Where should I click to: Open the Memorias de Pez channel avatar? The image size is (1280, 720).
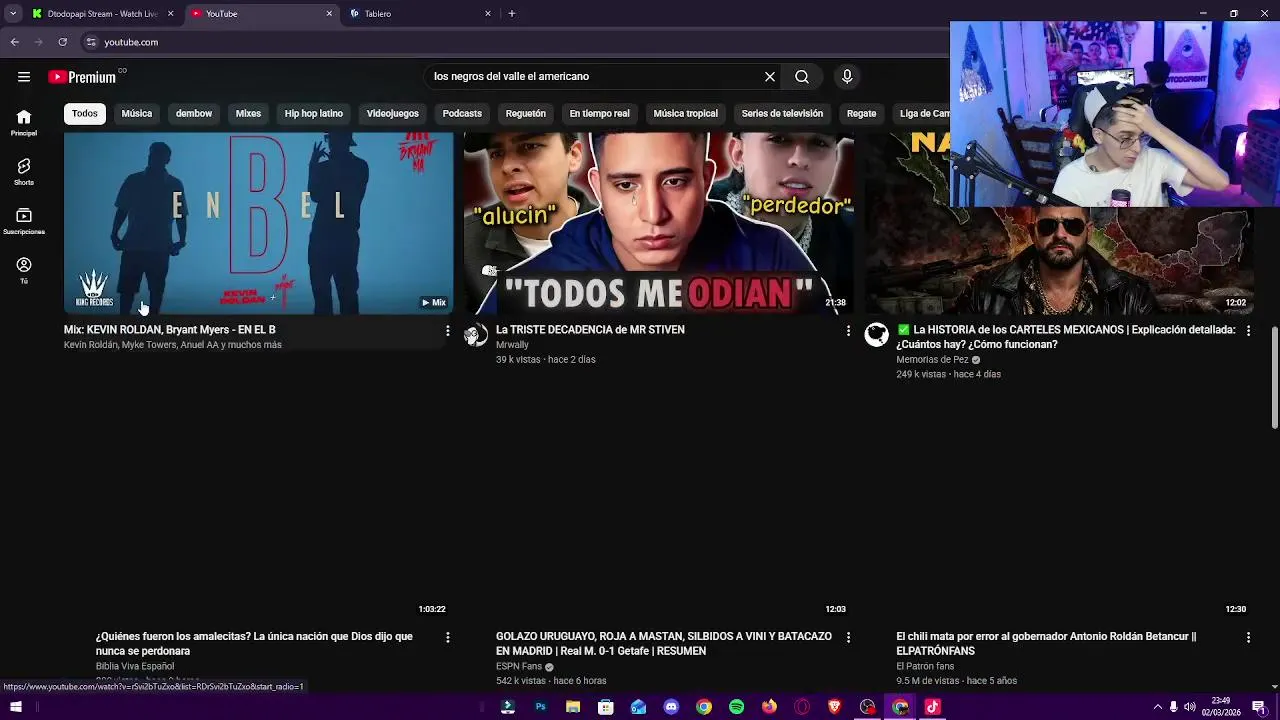coord(877,335)
